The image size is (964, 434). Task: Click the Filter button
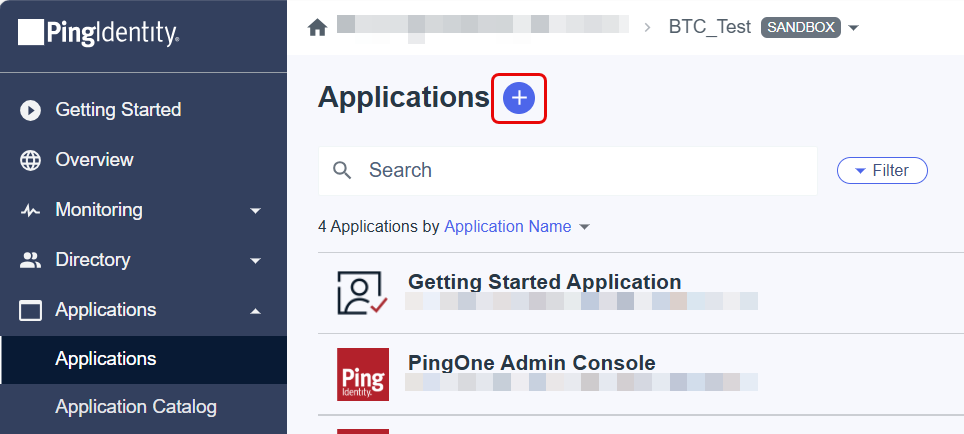click(882, 170)
